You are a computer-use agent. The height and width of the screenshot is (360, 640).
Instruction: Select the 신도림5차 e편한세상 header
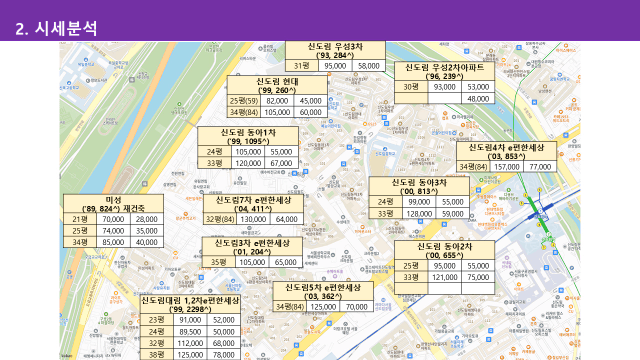click(x=323, y=291)
